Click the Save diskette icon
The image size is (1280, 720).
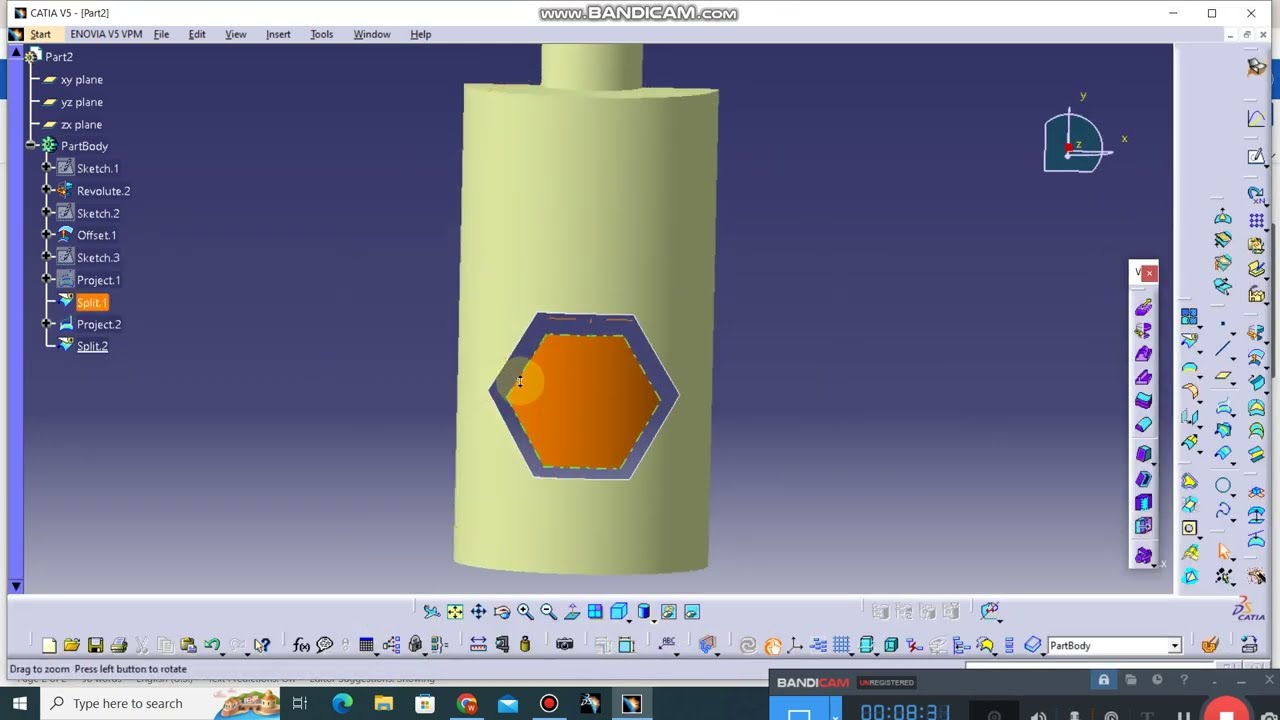(x=95, y=645)
